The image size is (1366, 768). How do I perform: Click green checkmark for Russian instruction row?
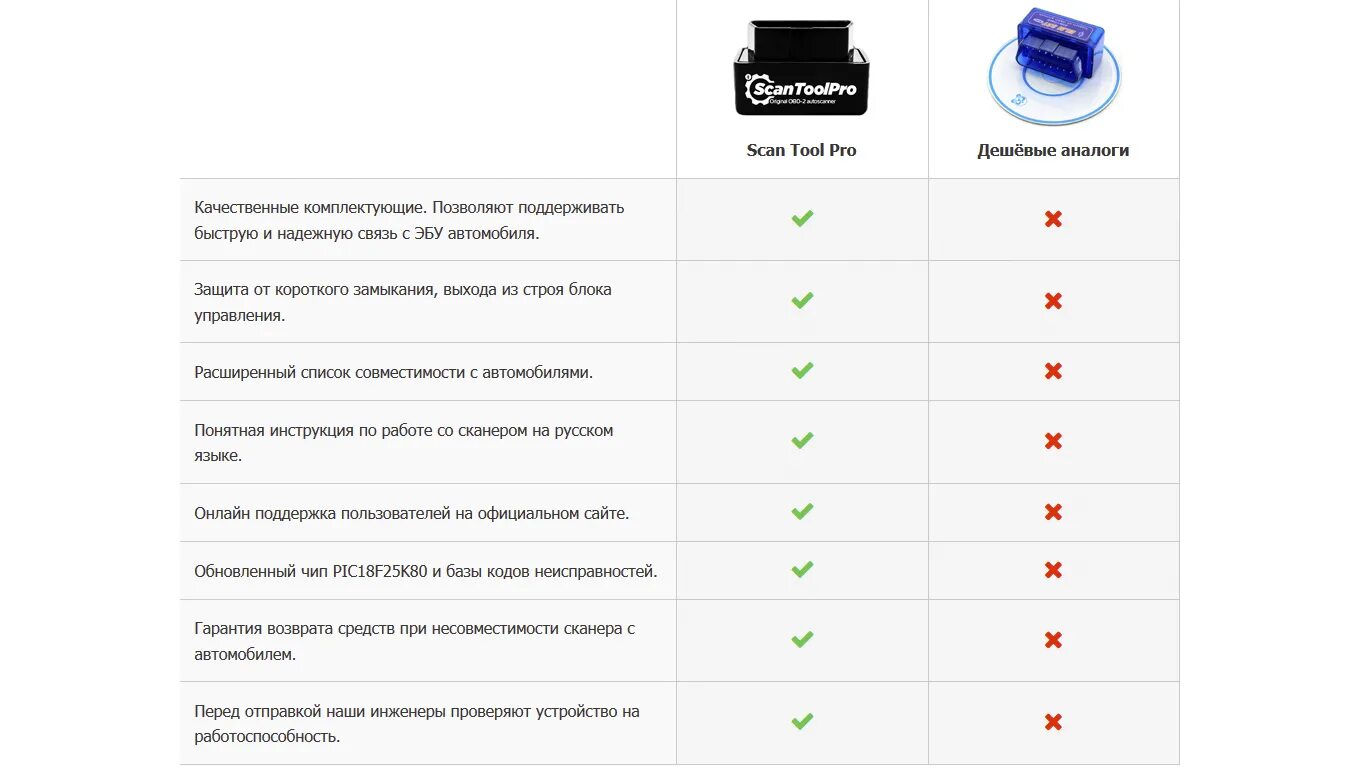tap(802, 440)
